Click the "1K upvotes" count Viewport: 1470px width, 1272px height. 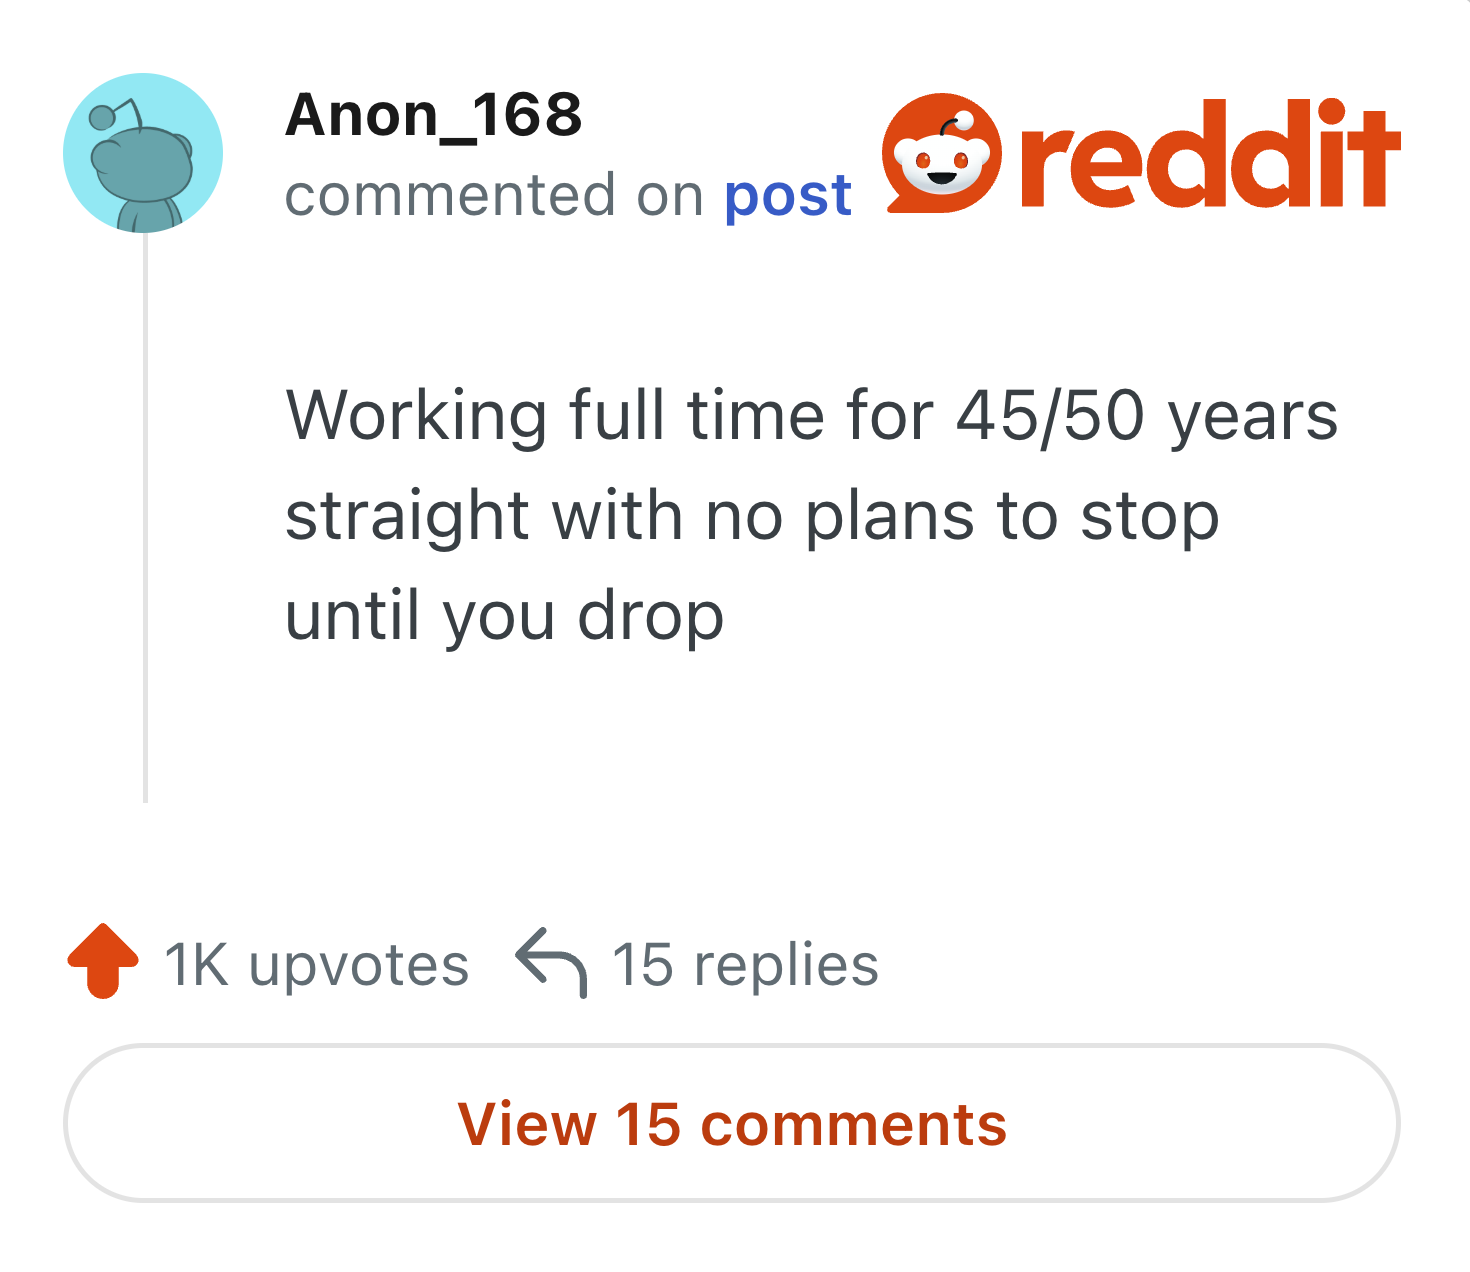[317, 965]
